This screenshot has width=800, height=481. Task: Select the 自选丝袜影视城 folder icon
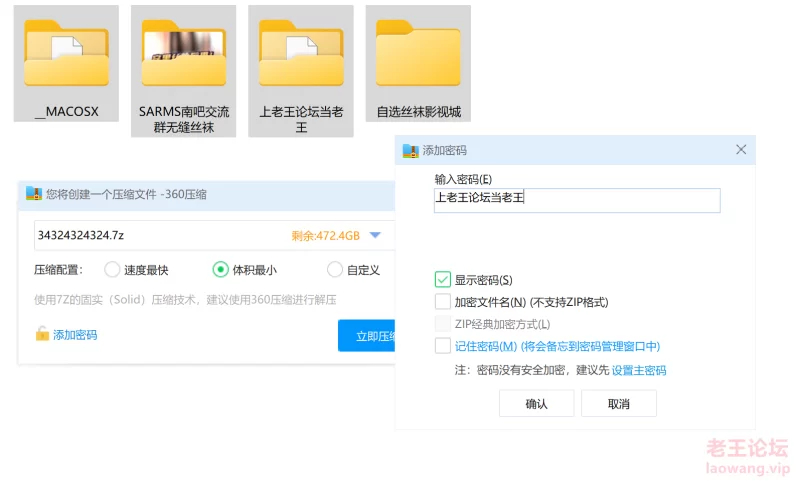[418, 53]
